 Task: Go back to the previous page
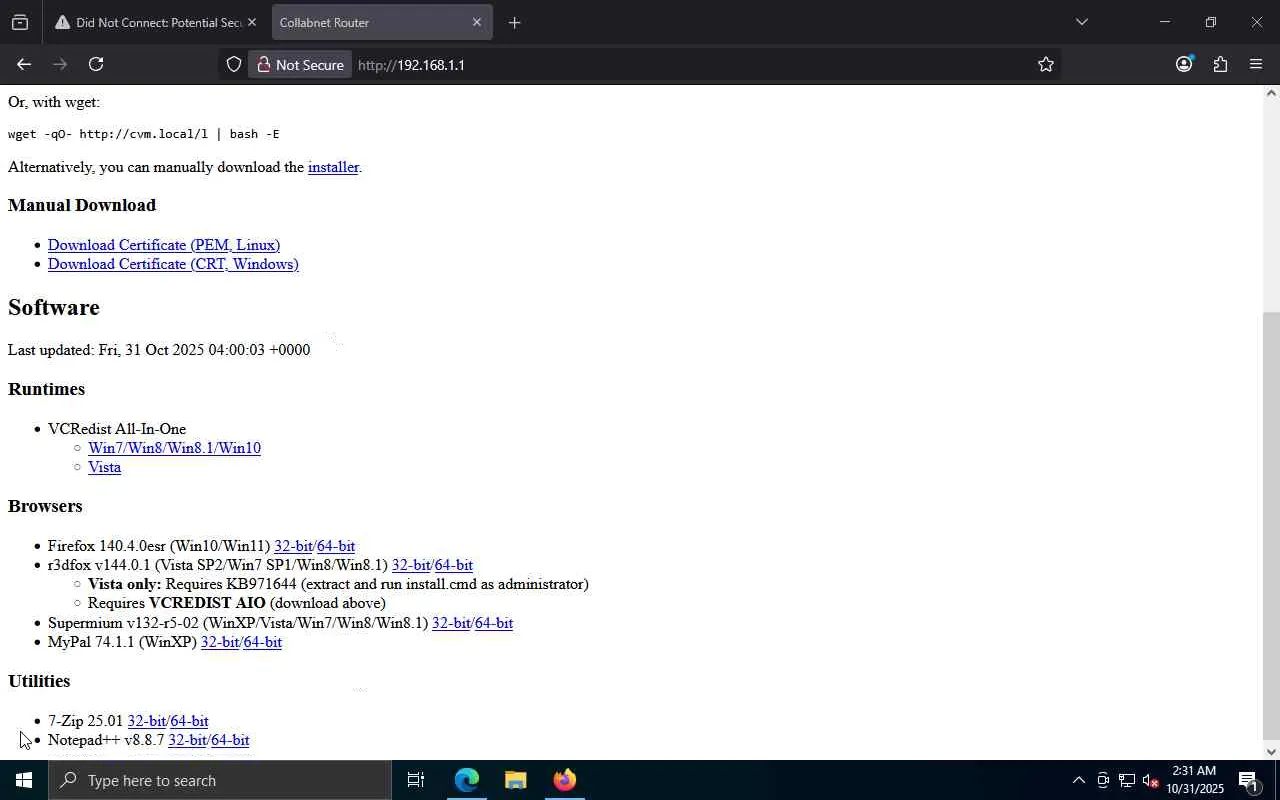[x=24, y=64]
